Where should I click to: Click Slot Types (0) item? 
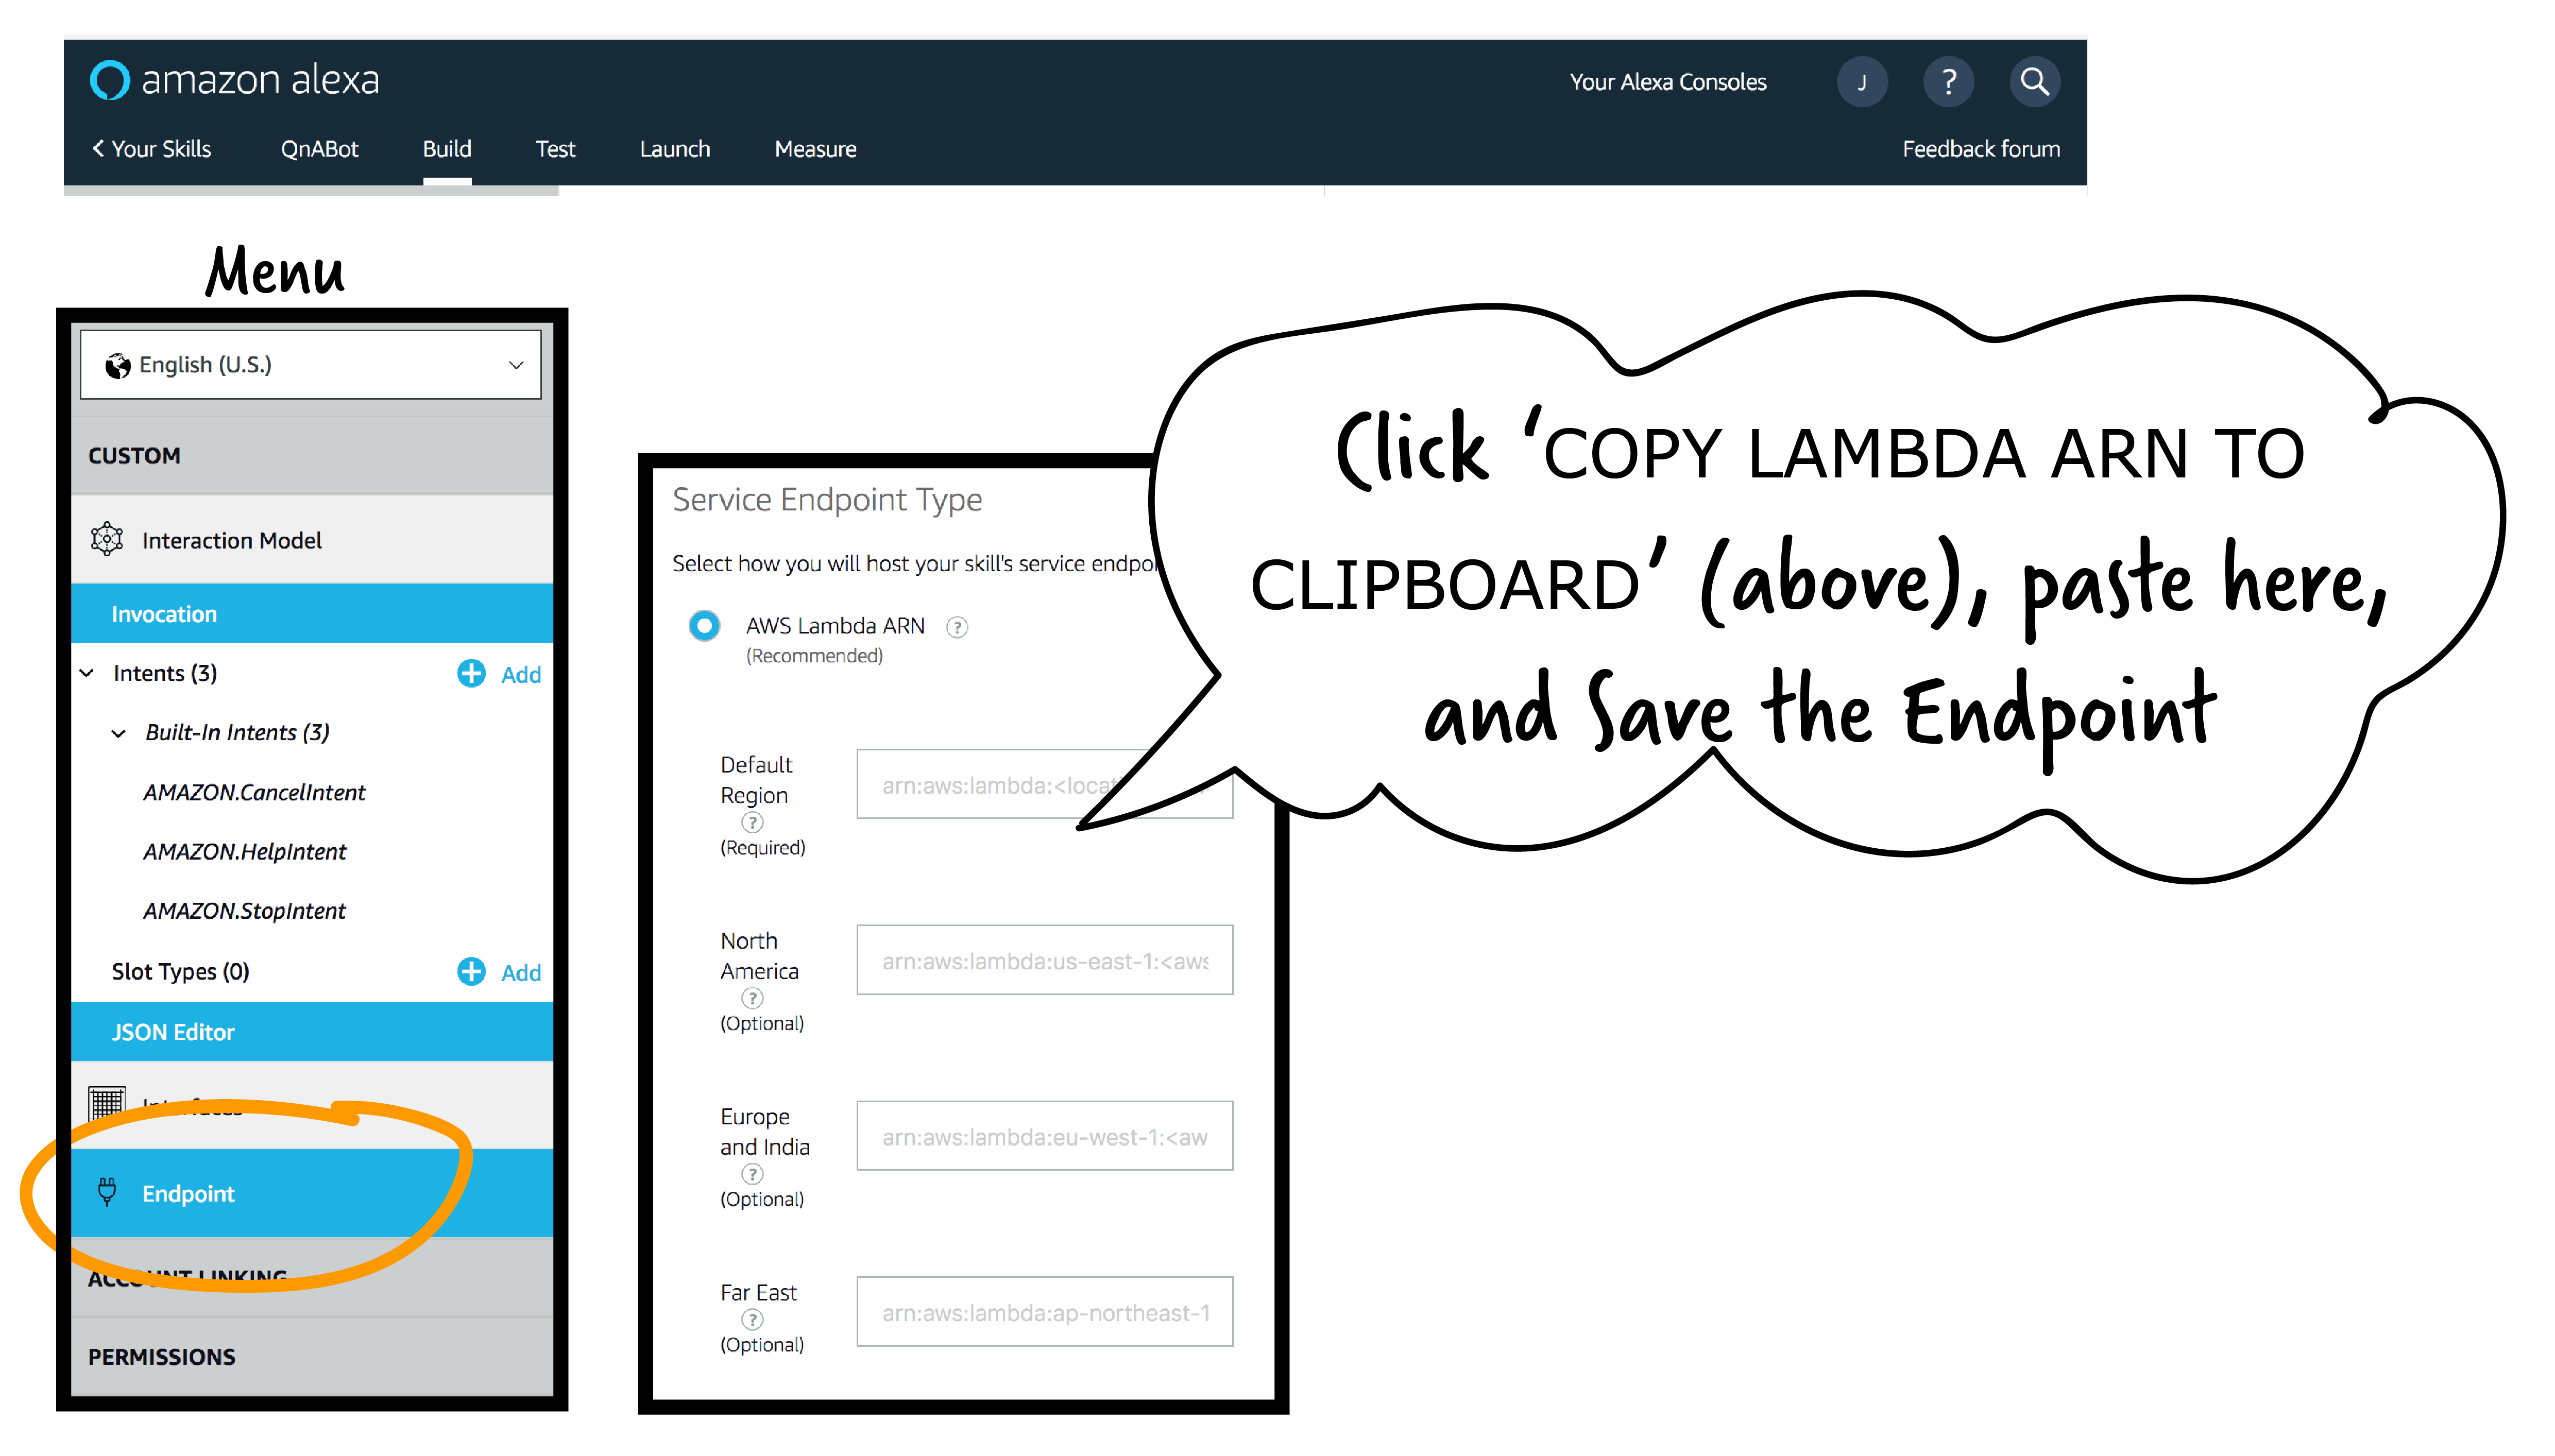[x=180, y=971]
